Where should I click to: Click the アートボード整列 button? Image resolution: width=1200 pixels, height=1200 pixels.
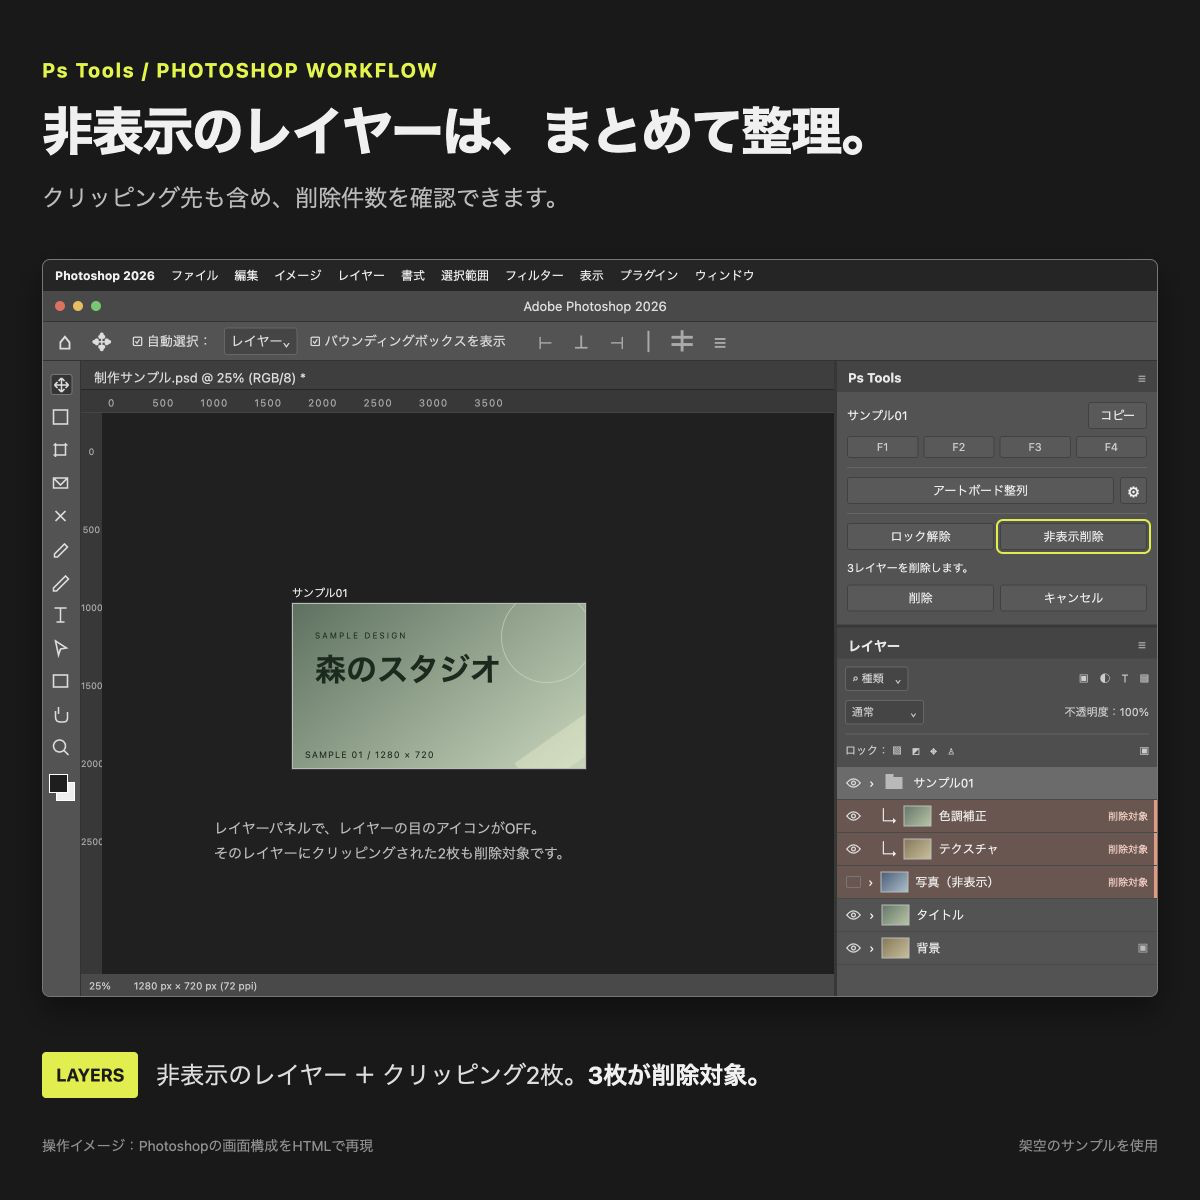pyautogui.click(x=980, y=491)
